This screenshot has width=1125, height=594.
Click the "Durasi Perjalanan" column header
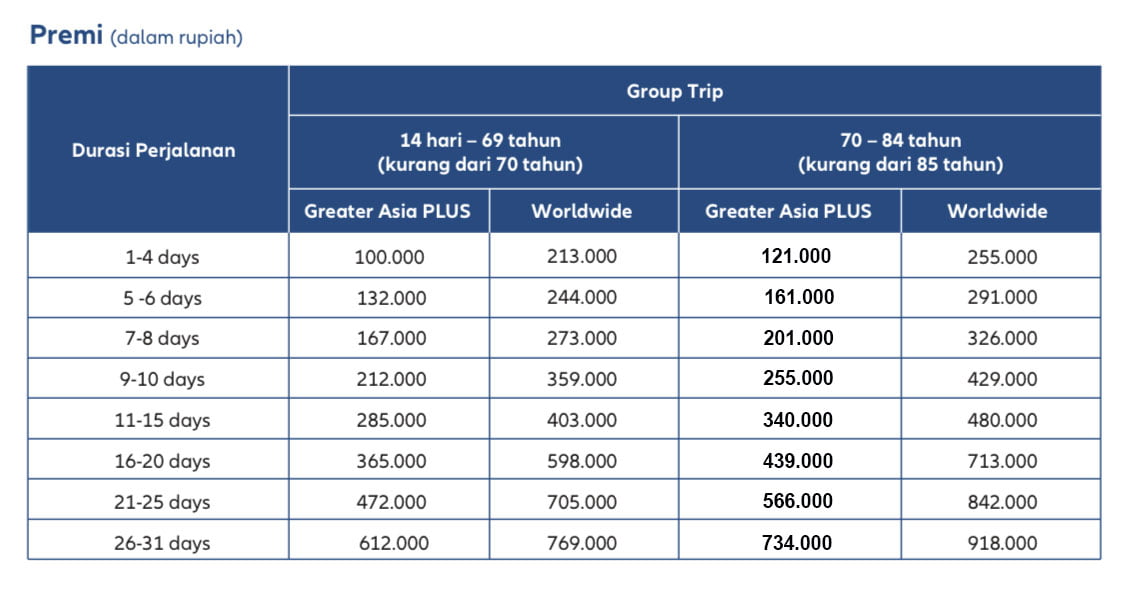point(153,150)
